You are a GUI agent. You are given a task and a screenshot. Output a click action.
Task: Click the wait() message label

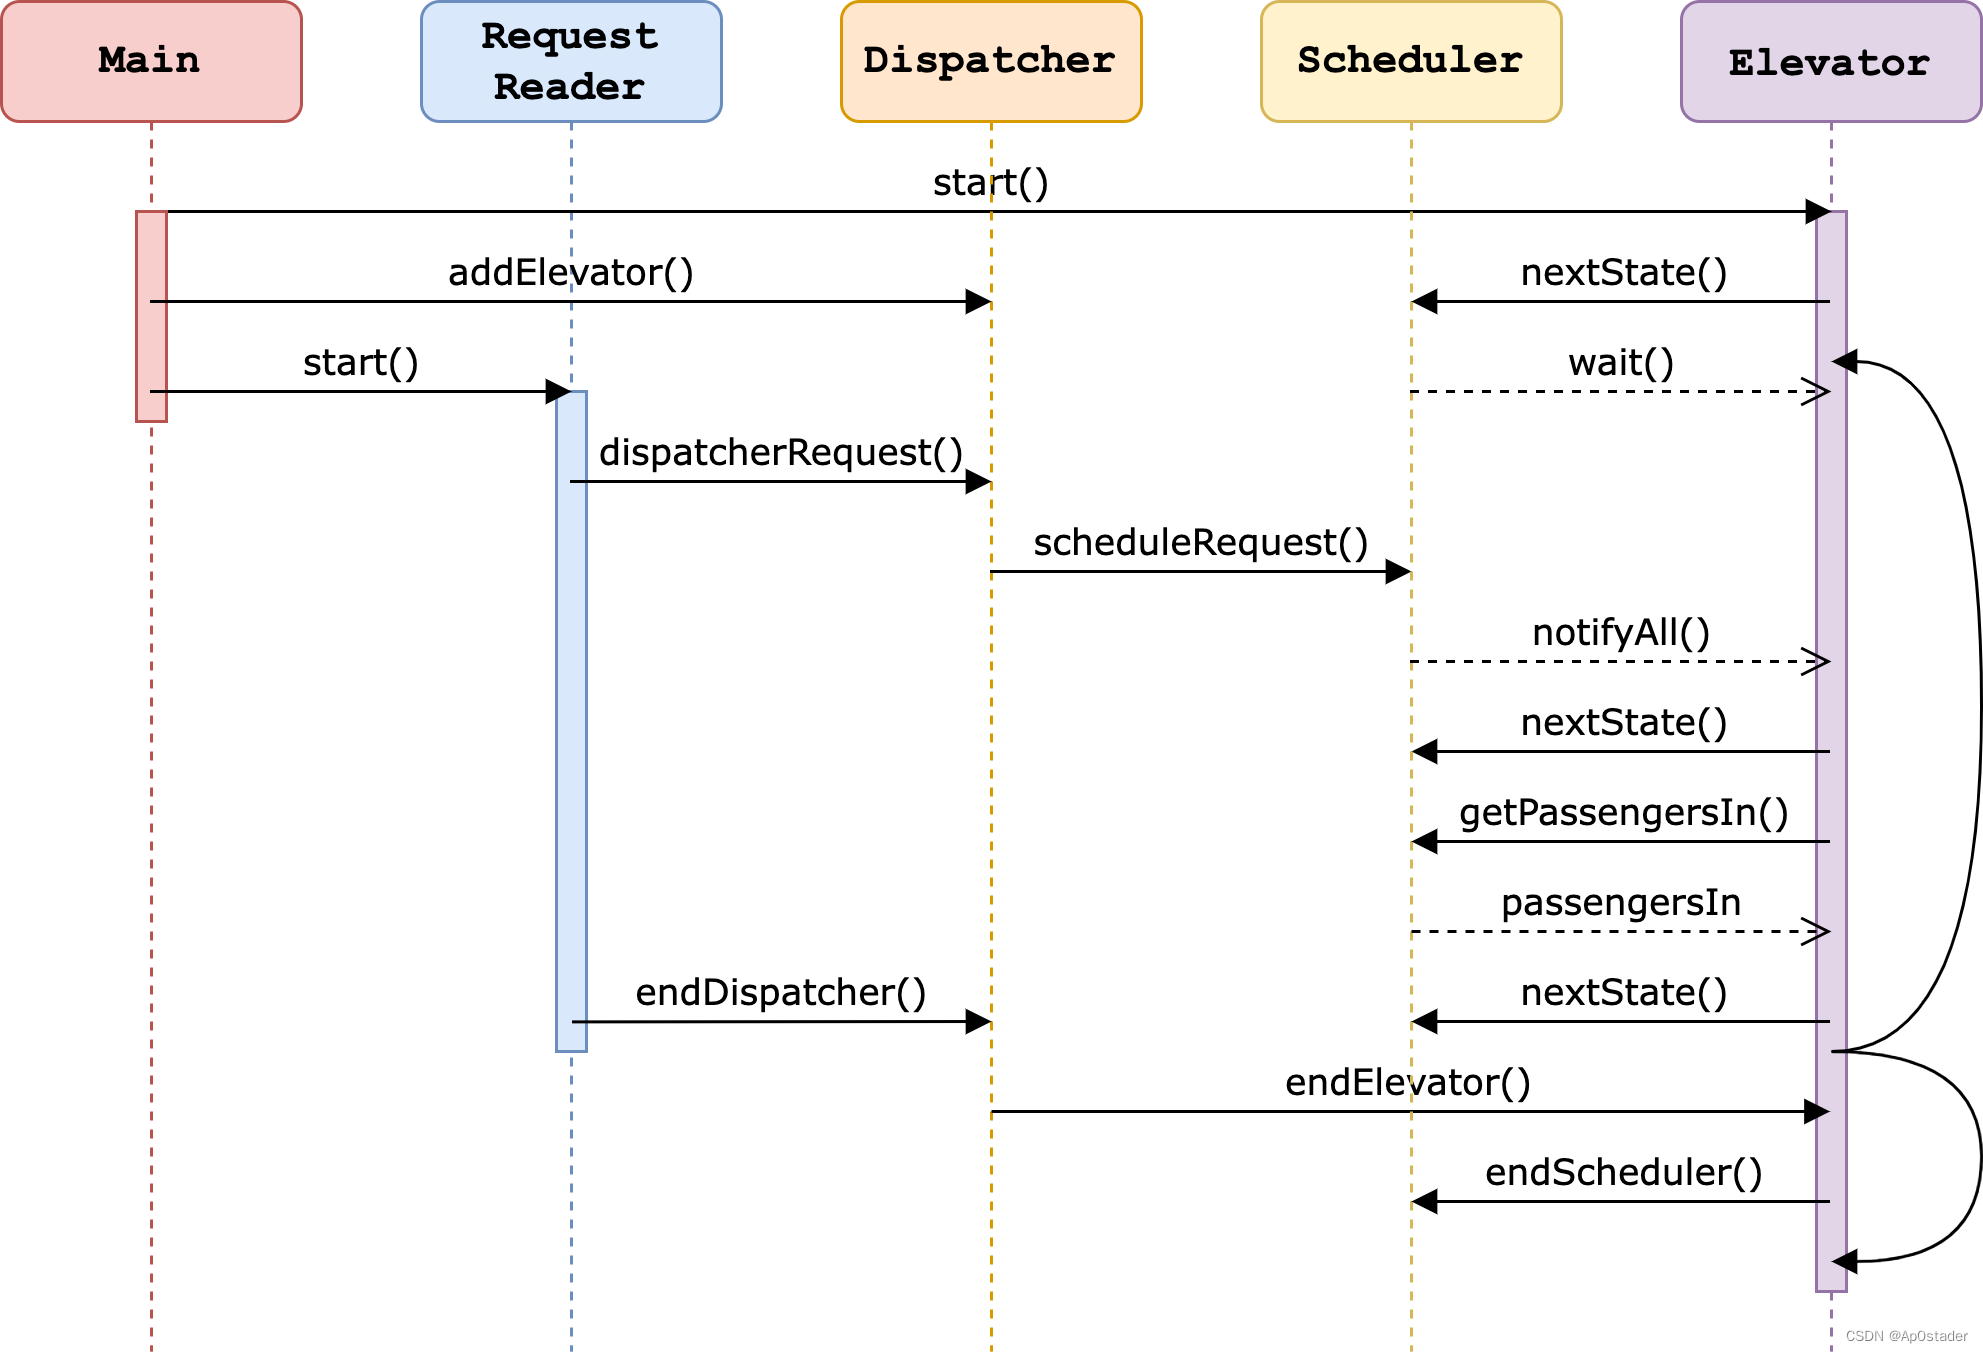[1621, 363]
